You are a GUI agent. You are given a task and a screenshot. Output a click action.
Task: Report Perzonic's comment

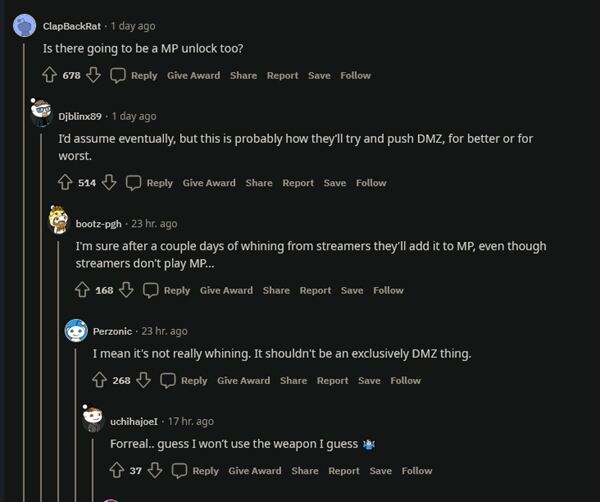click(x=333, y=380)
